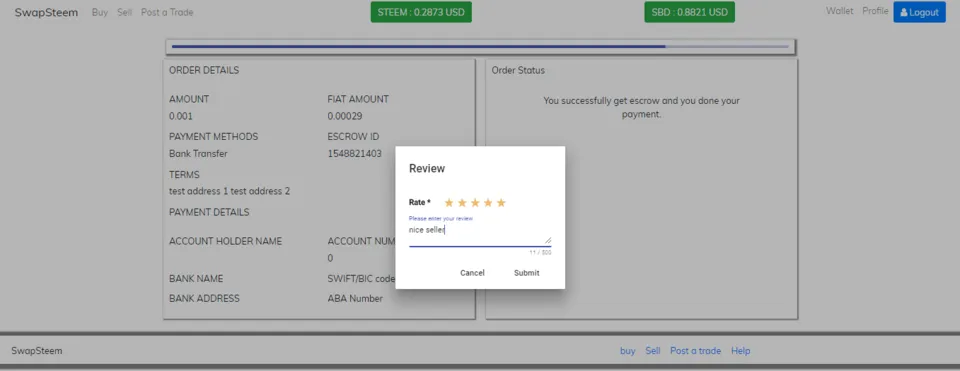This screenshot has width=960, height=371.
Task: Click the 'ACCOUNT HOLDER NAME' label
Action: click(225, 241)
